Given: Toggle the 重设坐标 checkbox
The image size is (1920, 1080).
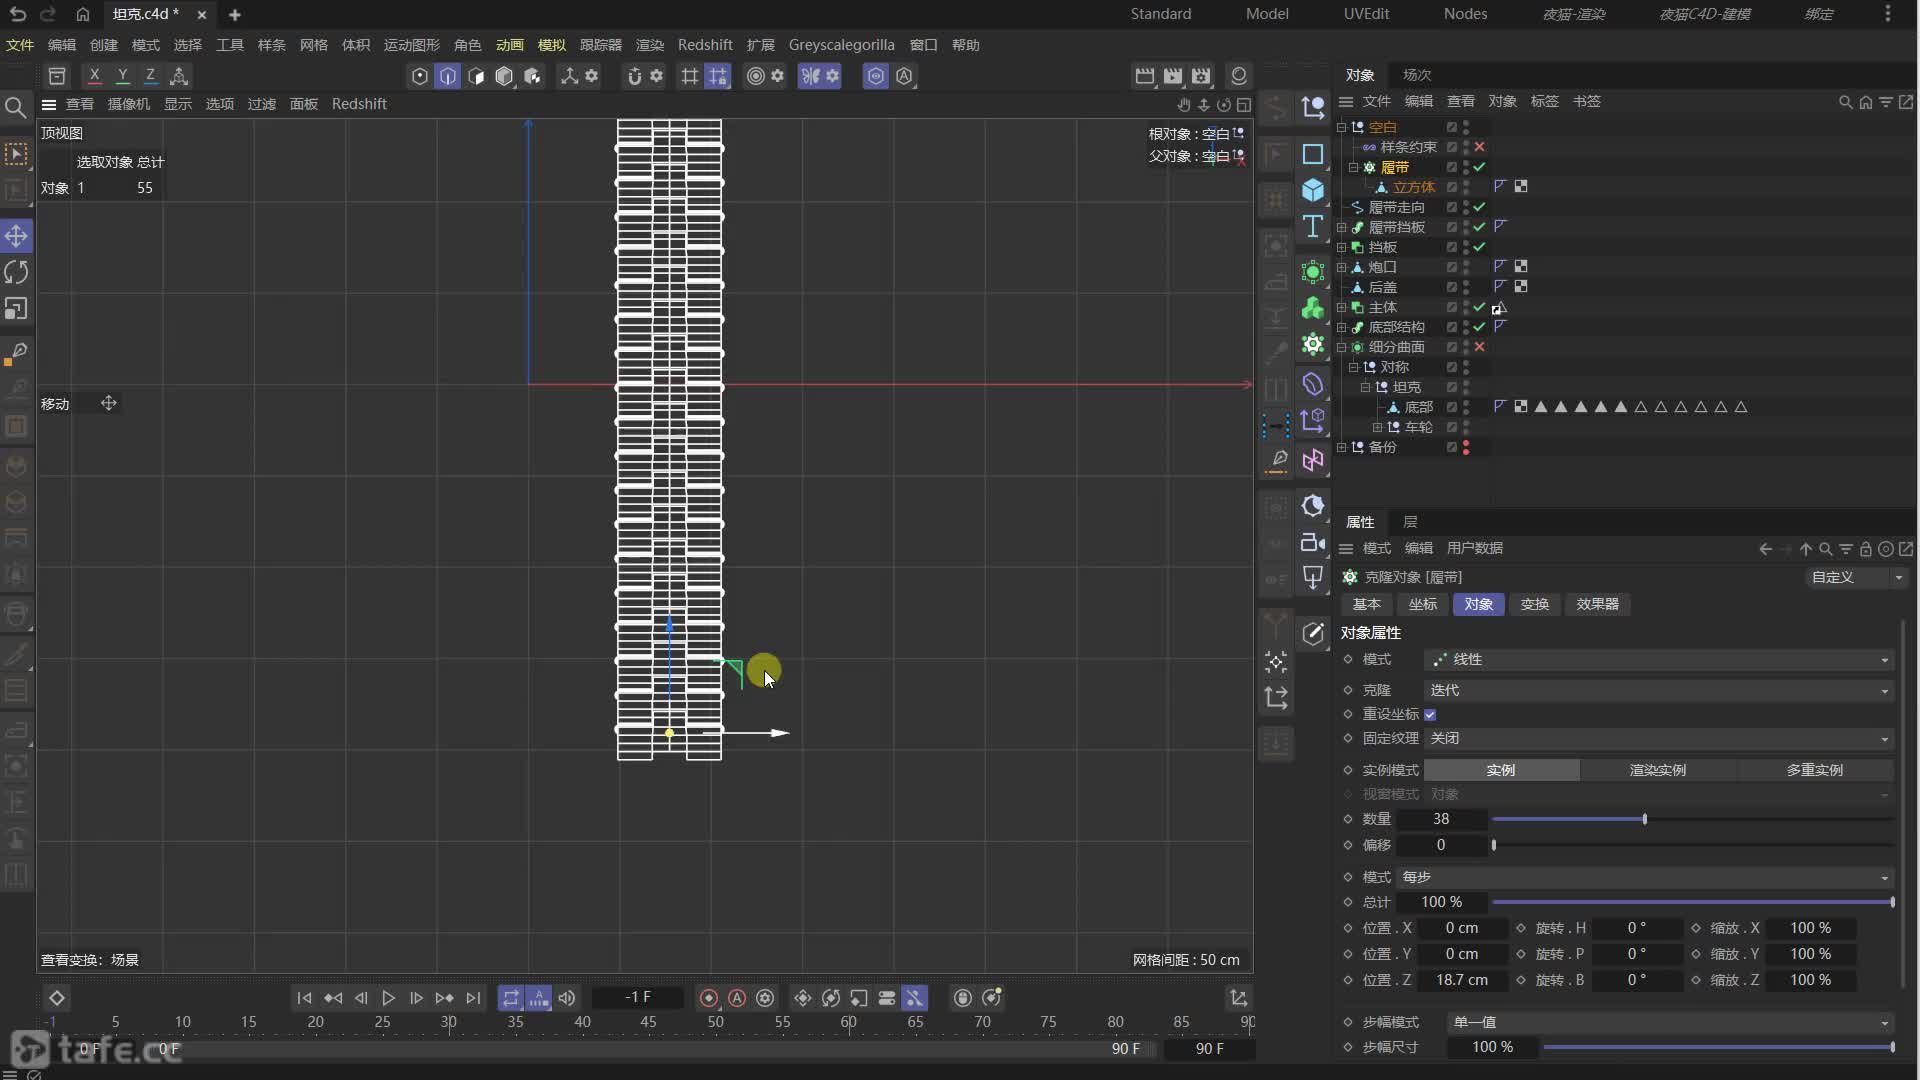Looking at the screenshot, I should coord(1430,714).
